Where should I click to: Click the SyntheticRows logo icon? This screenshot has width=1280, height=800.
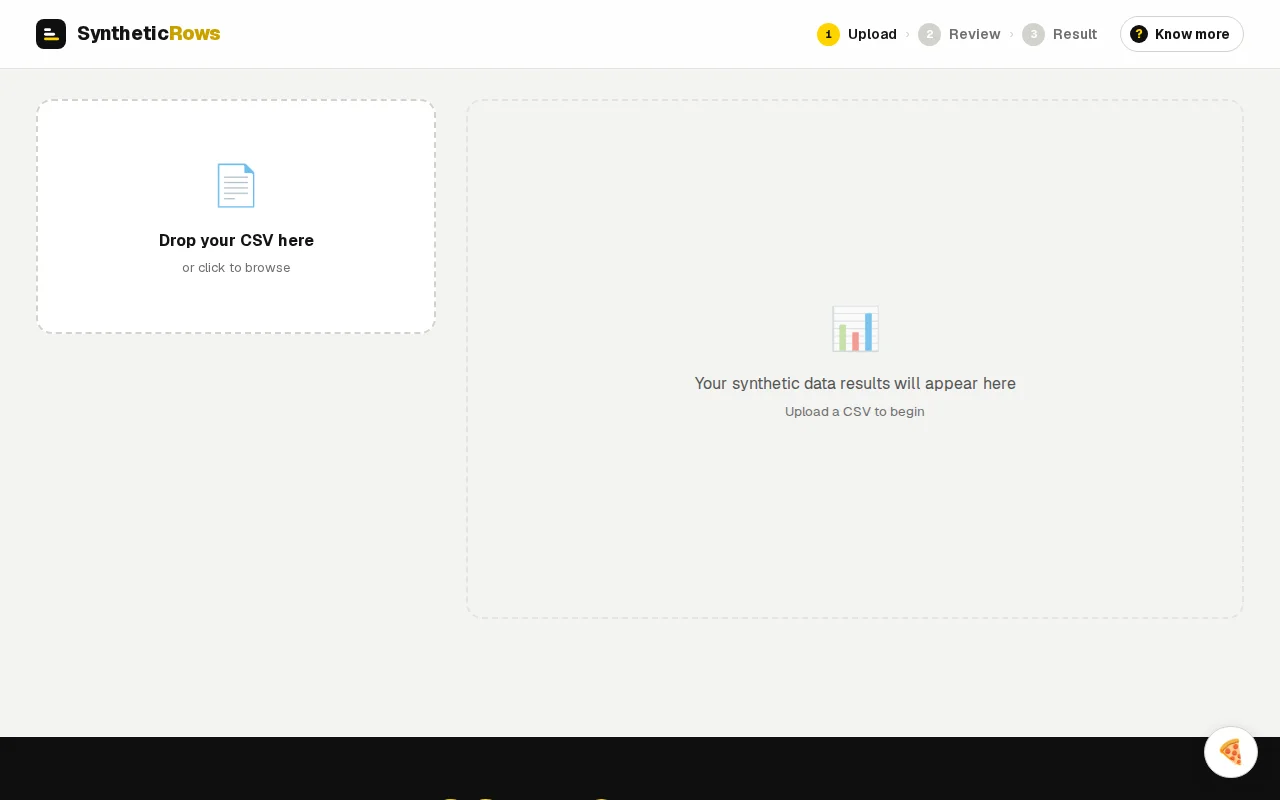click(x=51, y=34)
